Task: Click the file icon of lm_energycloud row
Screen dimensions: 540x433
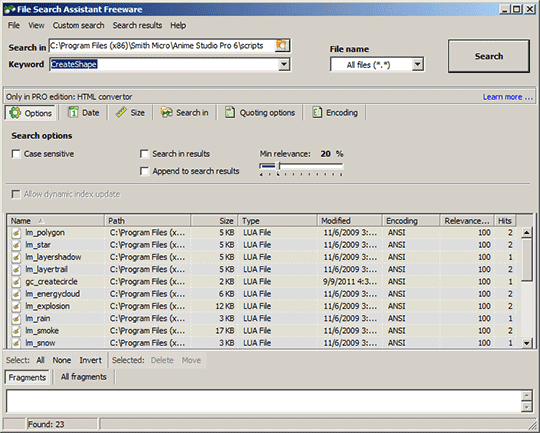Action: [16, 294]
